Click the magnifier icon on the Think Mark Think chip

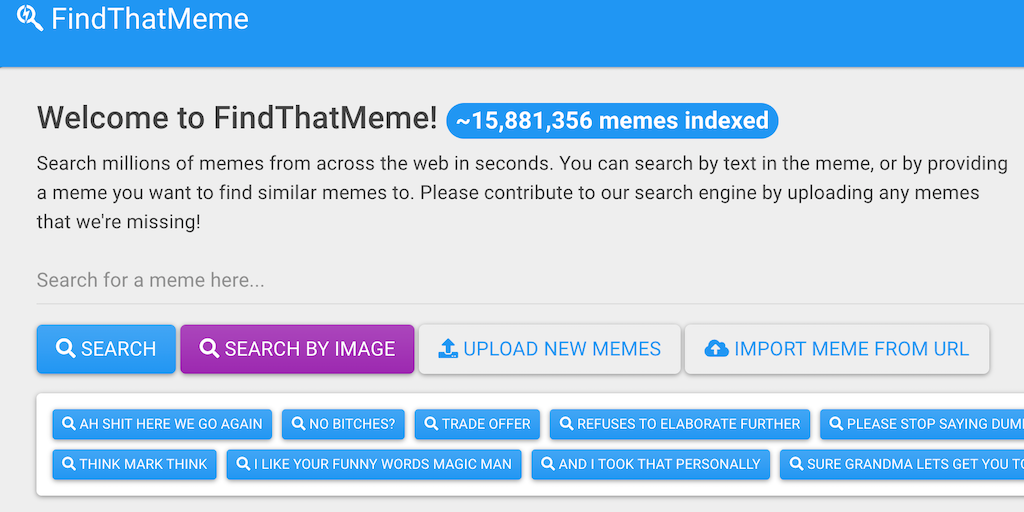[x=69, y=464]
